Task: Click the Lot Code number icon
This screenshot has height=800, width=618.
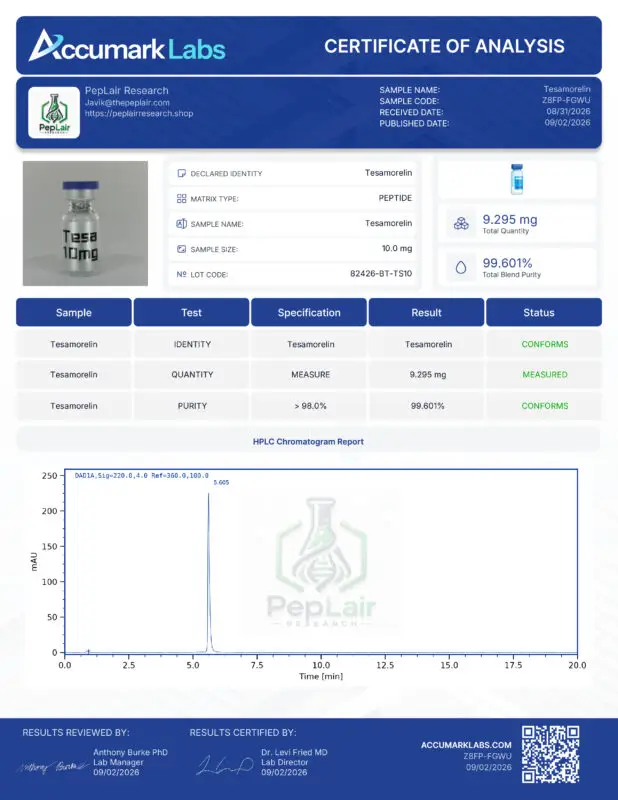Action: (181, 274)
